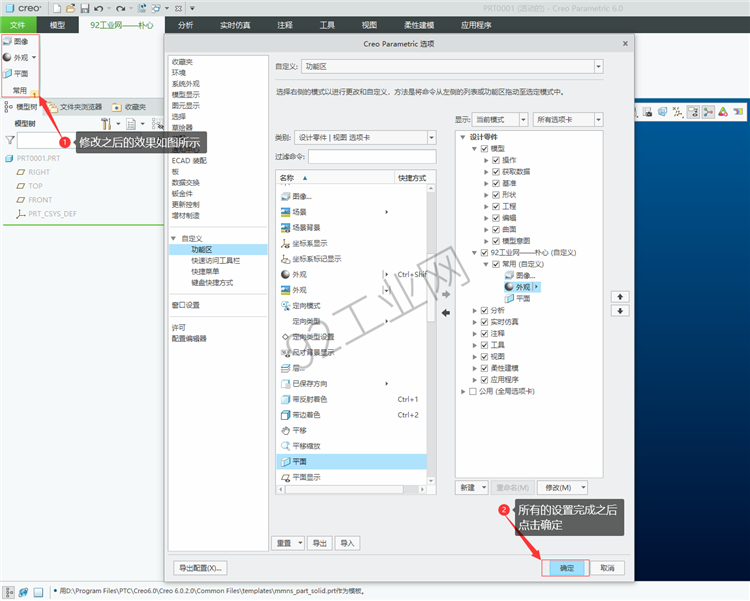
Task: Toggle the 92工业网——朴心 (自定义) checkbox
Action: (x=485, y=253)
